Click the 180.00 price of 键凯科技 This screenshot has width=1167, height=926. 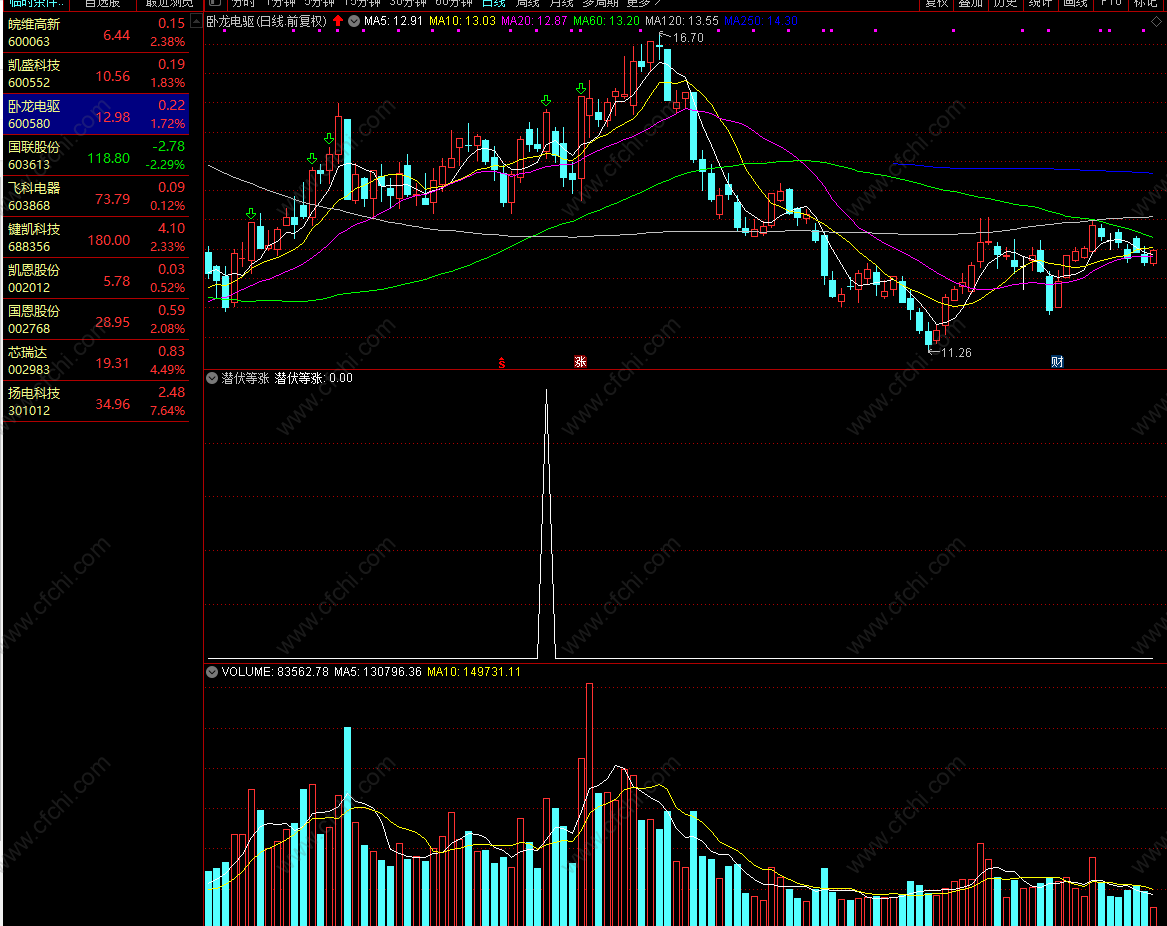[x=109, y=240]
